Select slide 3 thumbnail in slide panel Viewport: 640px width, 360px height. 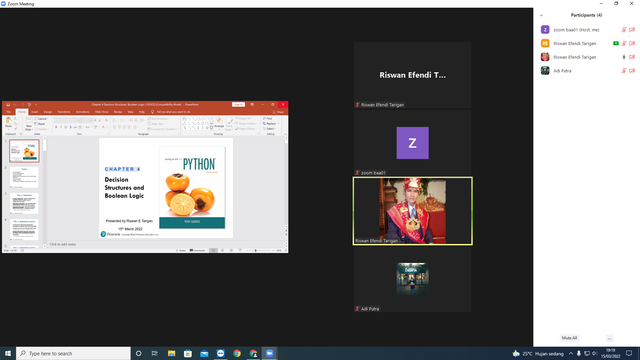click(24, 204)
